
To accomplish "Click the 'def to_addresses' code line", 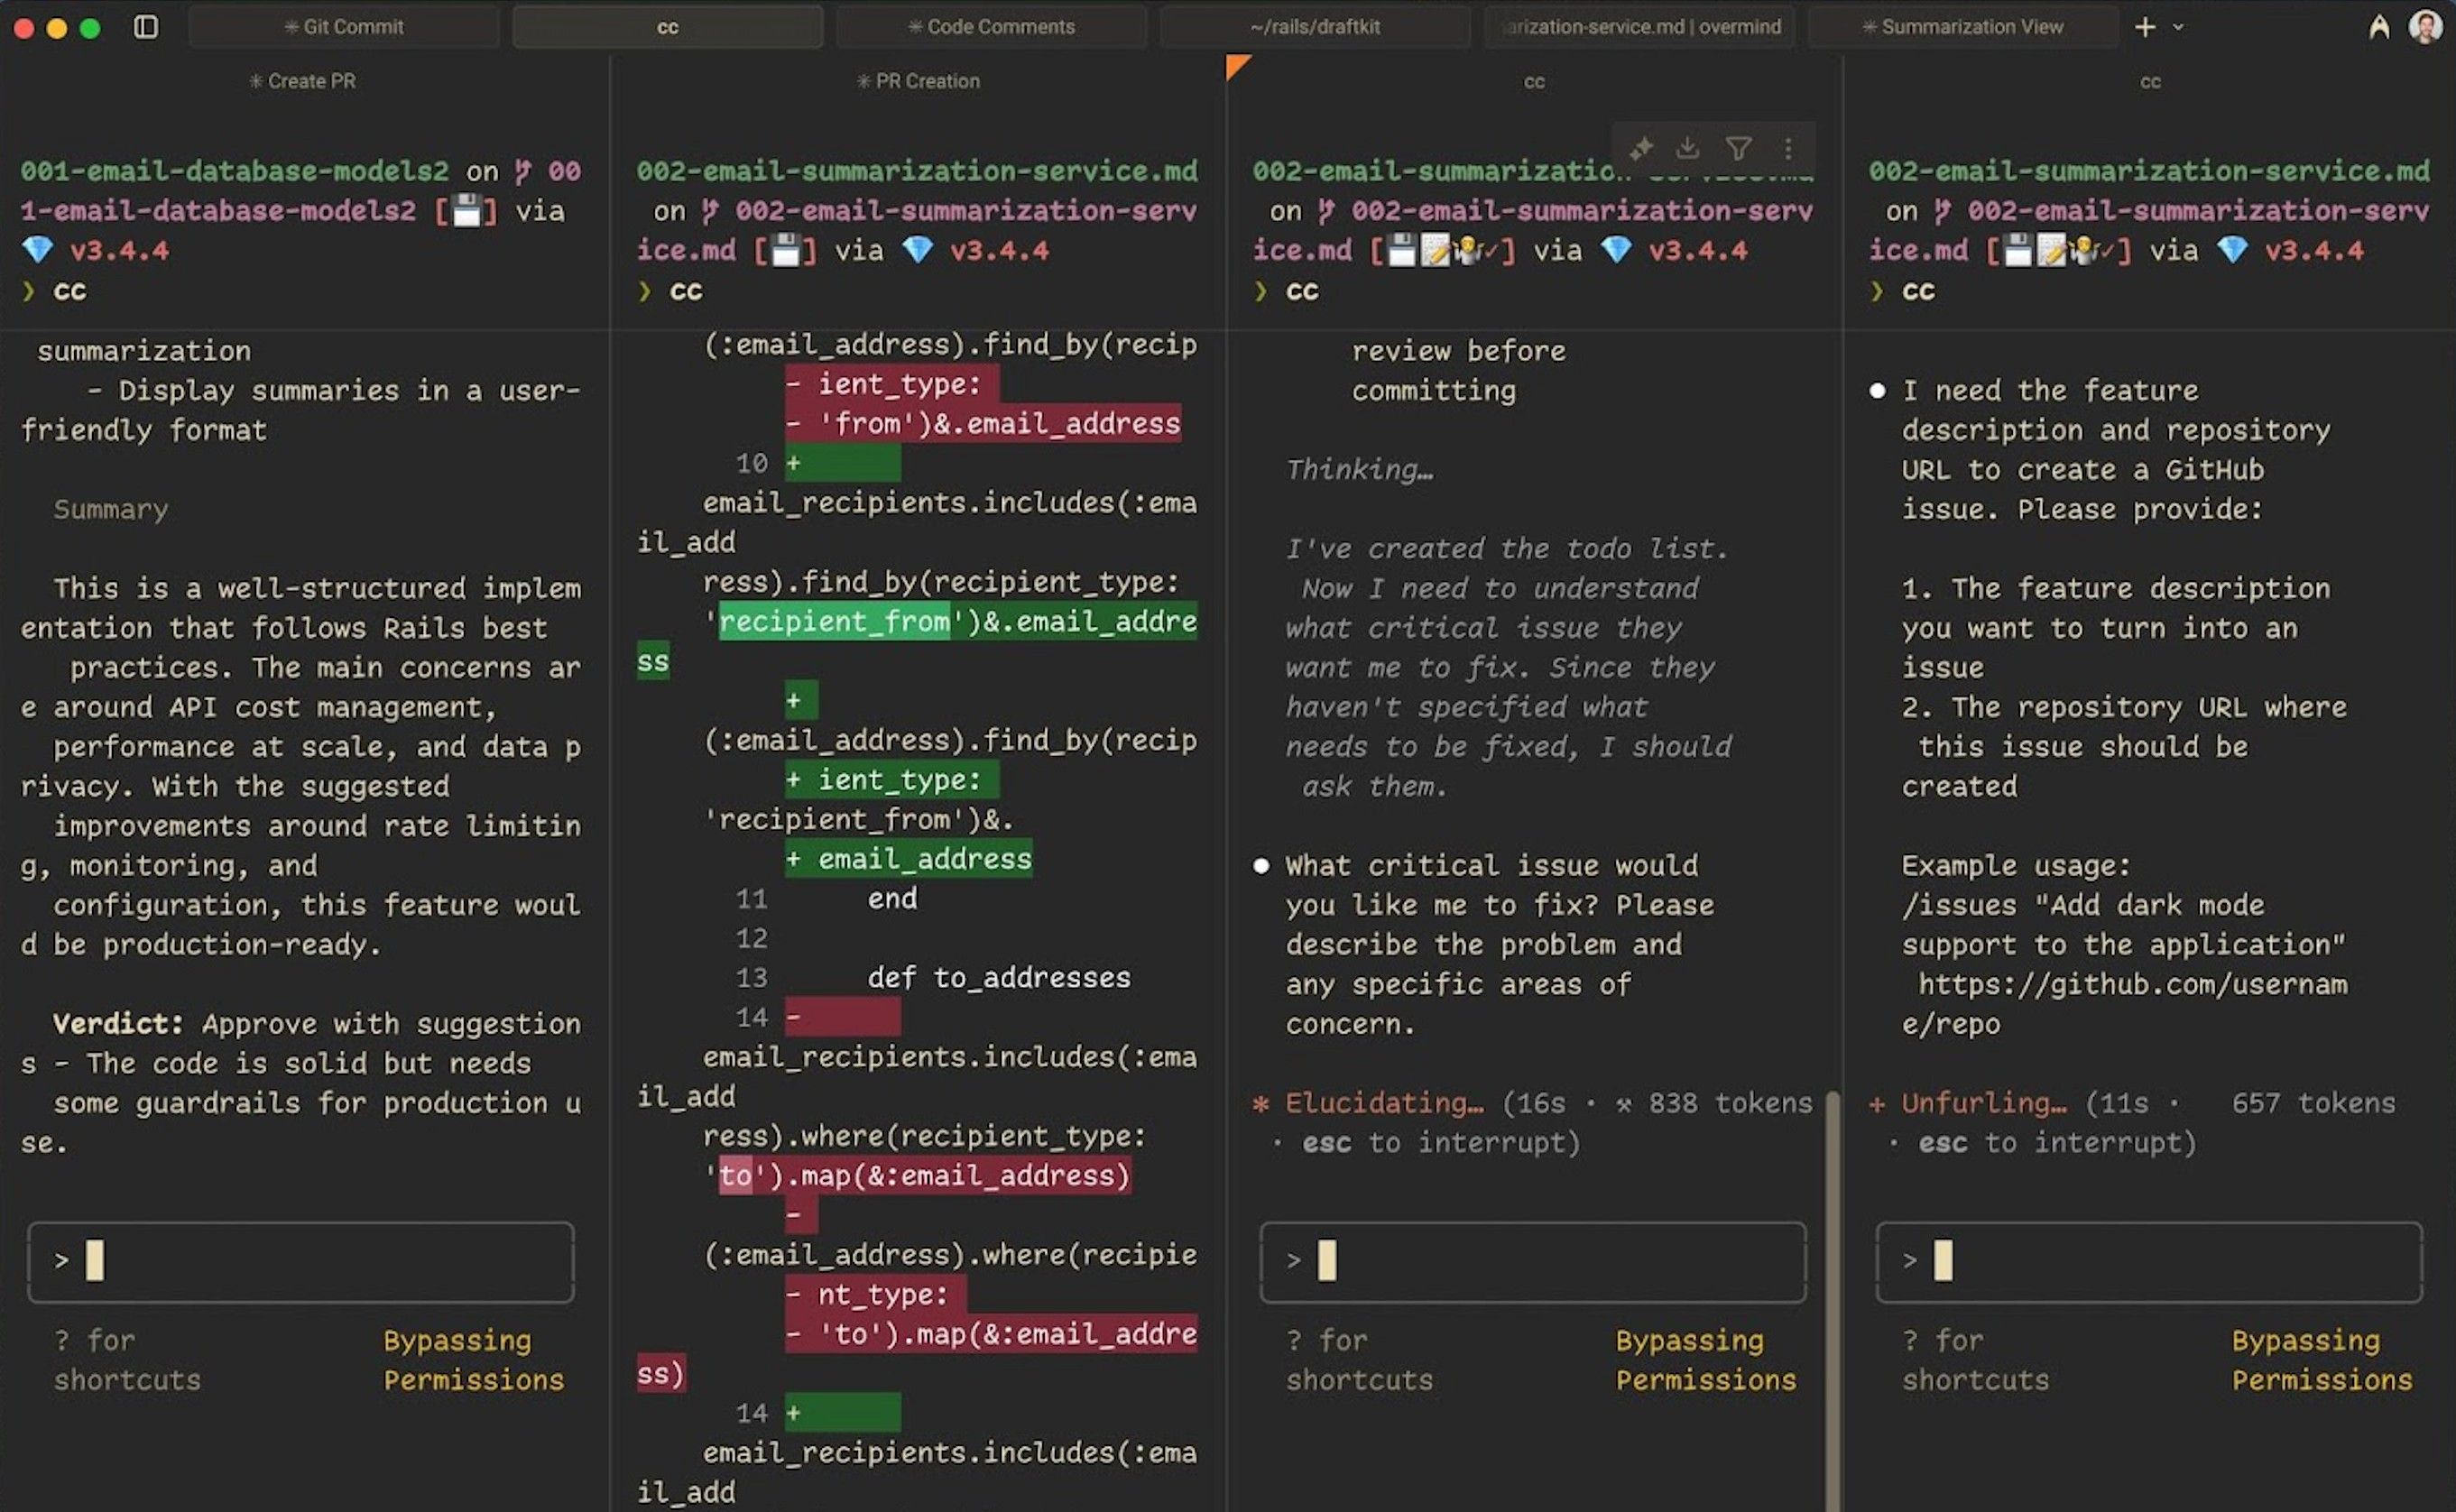I will click(999, 978).
